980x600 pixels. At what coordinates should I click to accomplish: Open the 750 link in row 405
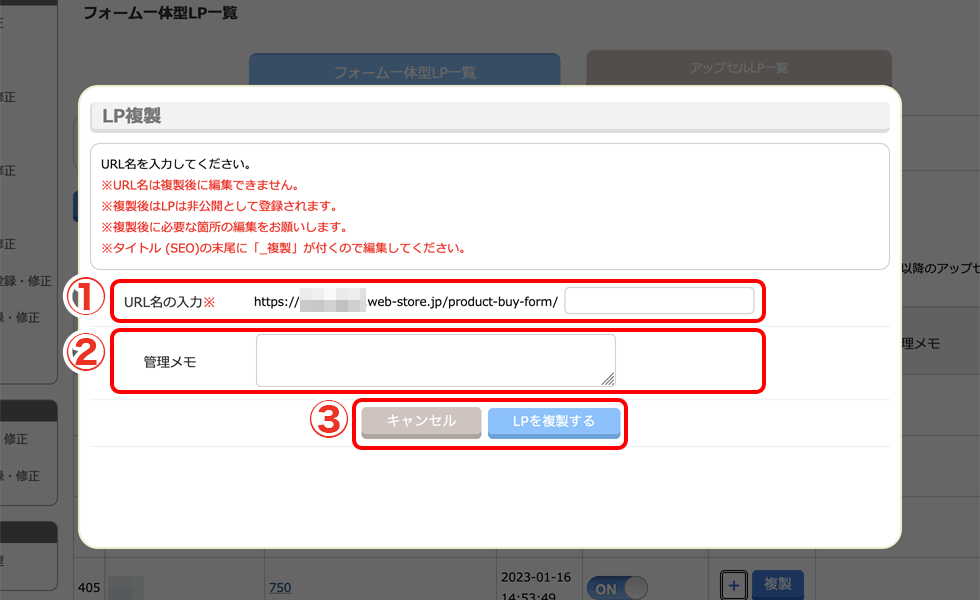click(280, 588)
